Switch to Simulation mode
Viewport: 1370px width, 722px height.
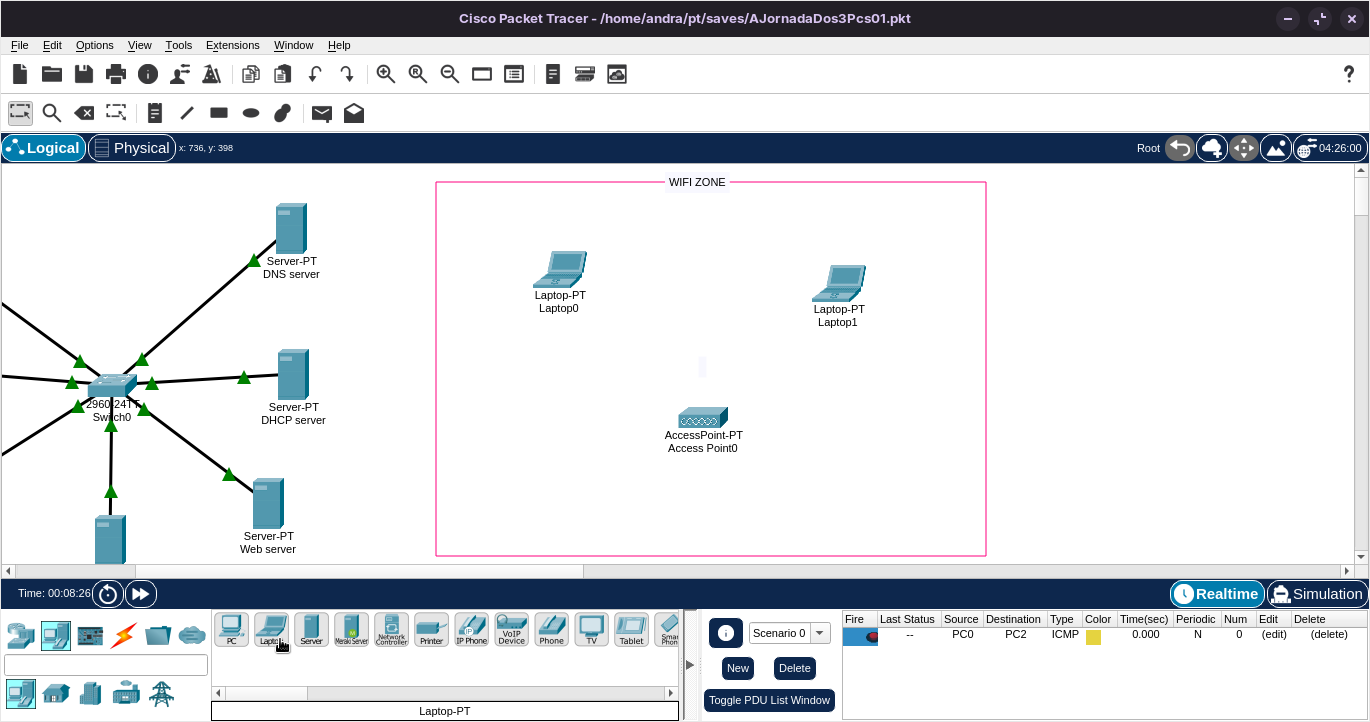[1316, 594]
